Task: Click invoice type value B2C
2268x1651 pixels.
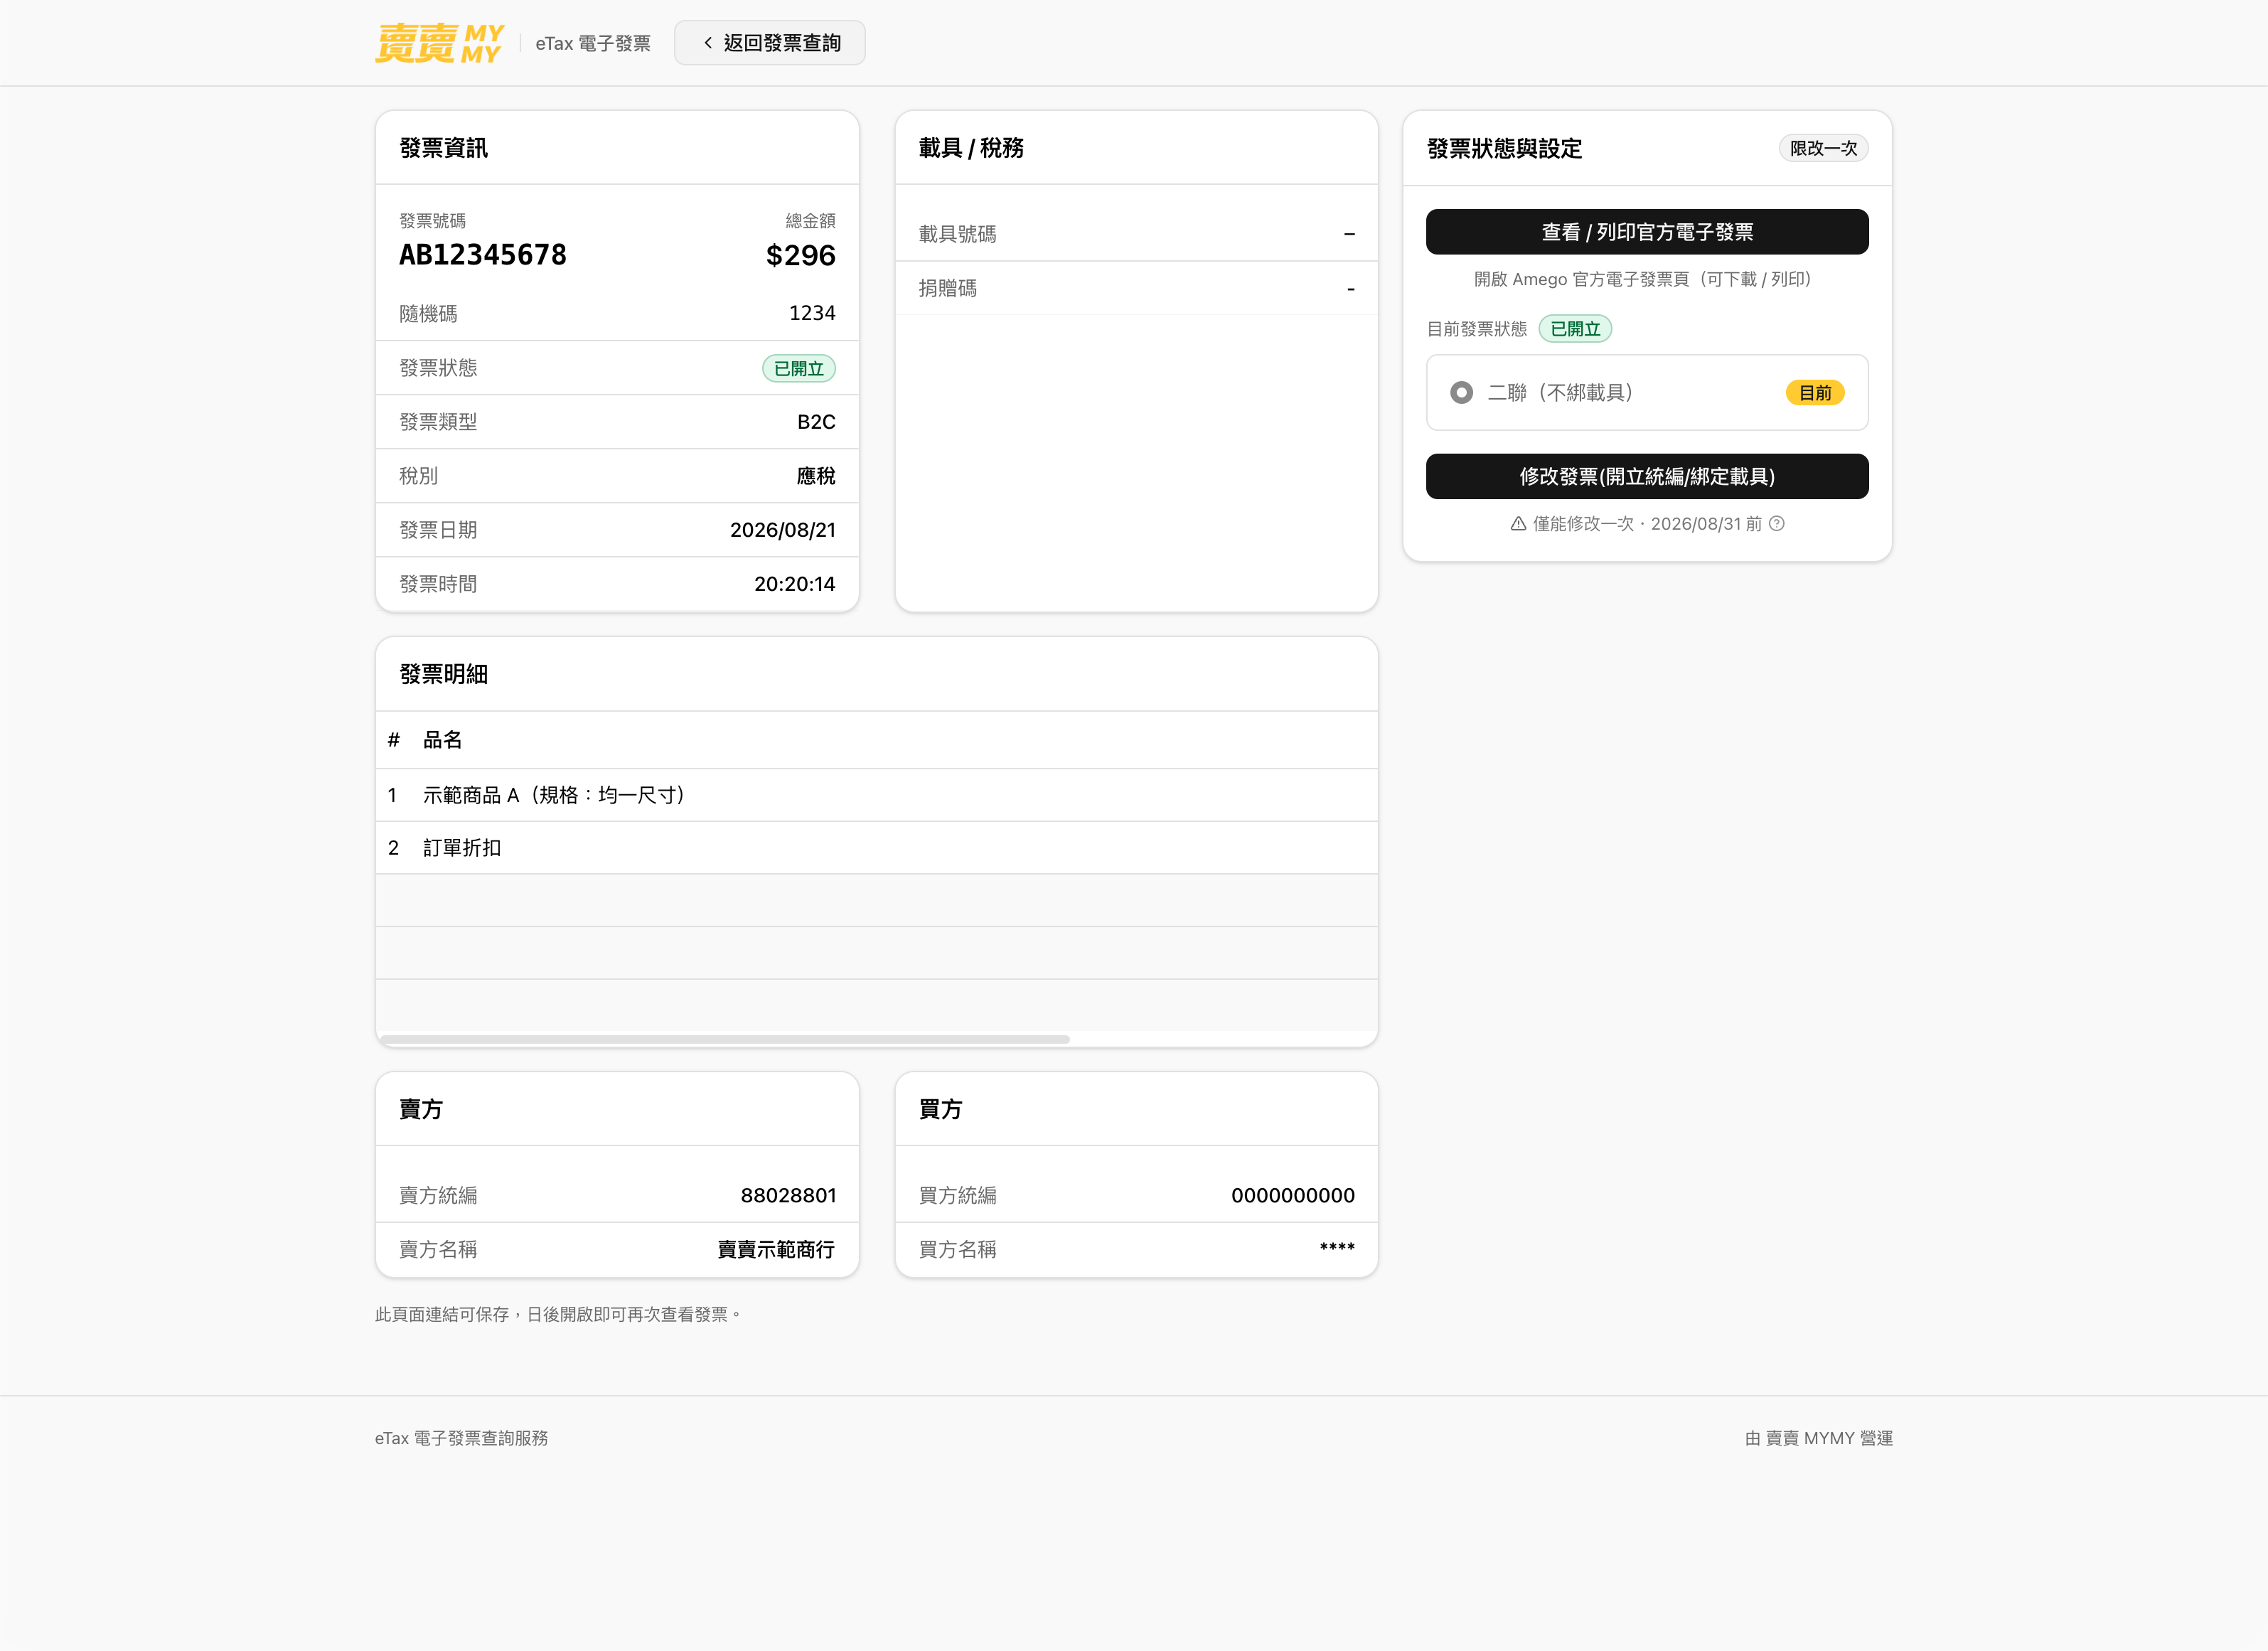Action: 816,422
